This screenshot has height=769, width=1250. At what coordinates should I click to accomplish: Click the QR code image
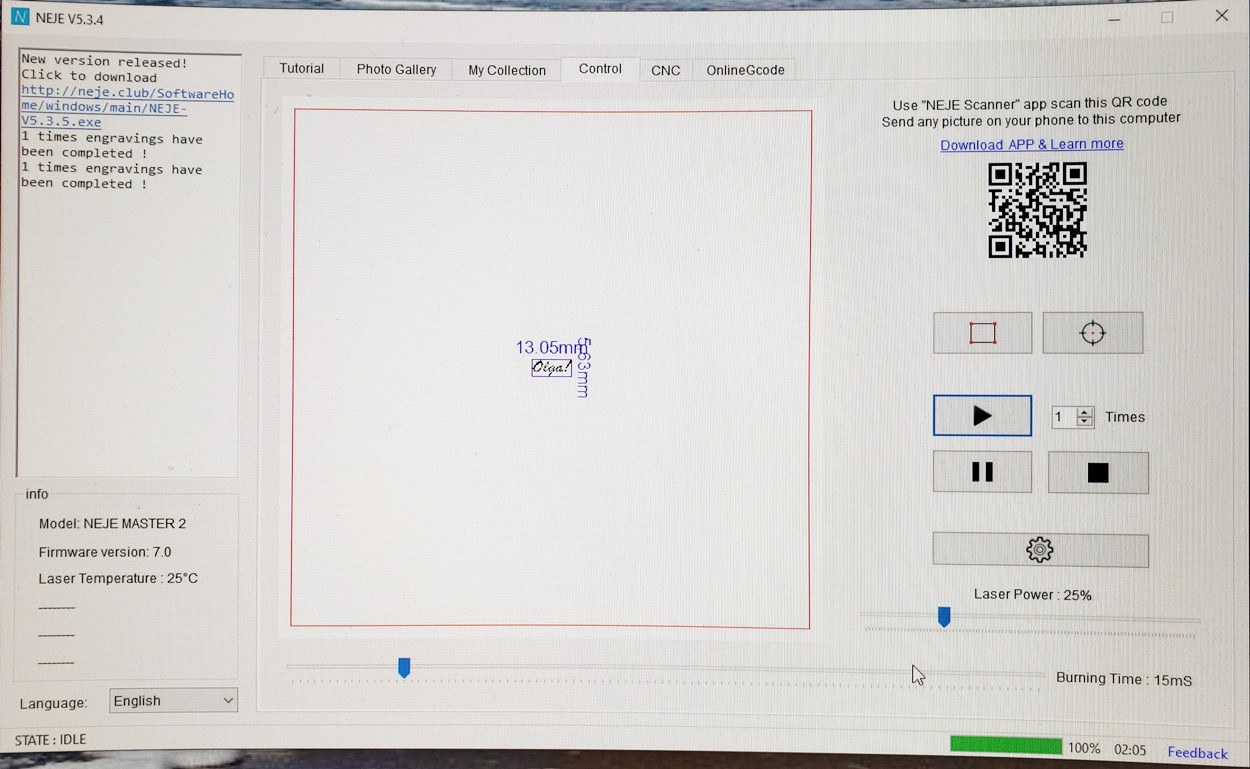coord(1037,210)
